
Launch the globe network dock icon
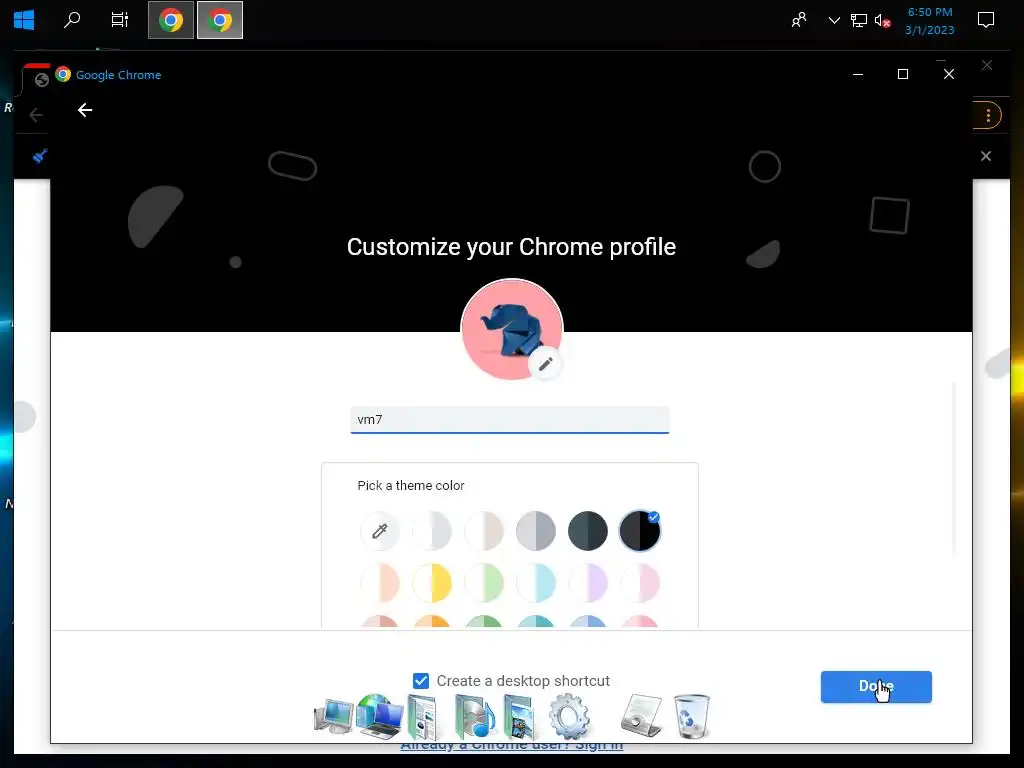click(x=379, y=716)
